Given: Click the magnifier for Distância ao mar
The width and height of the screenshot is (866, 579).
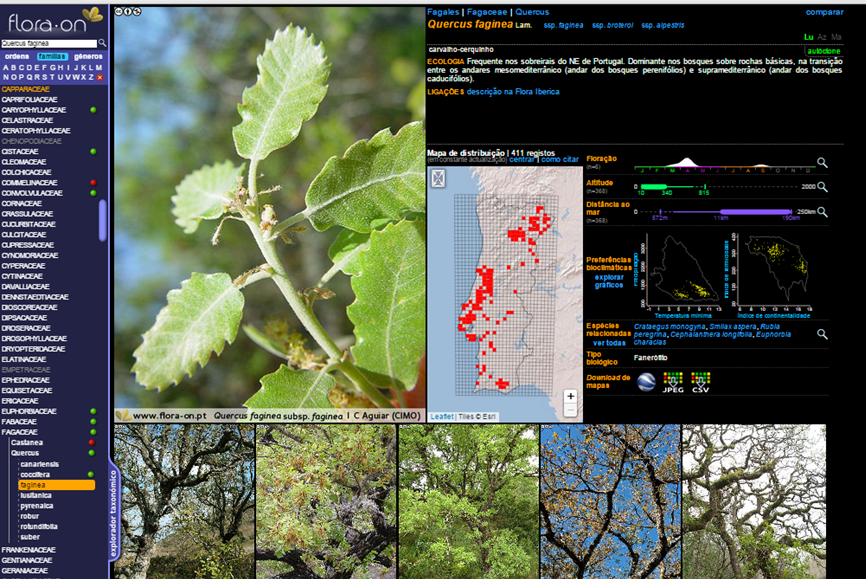Looking at the screenshot, I should pyautogui.click(x=822, y=212).
